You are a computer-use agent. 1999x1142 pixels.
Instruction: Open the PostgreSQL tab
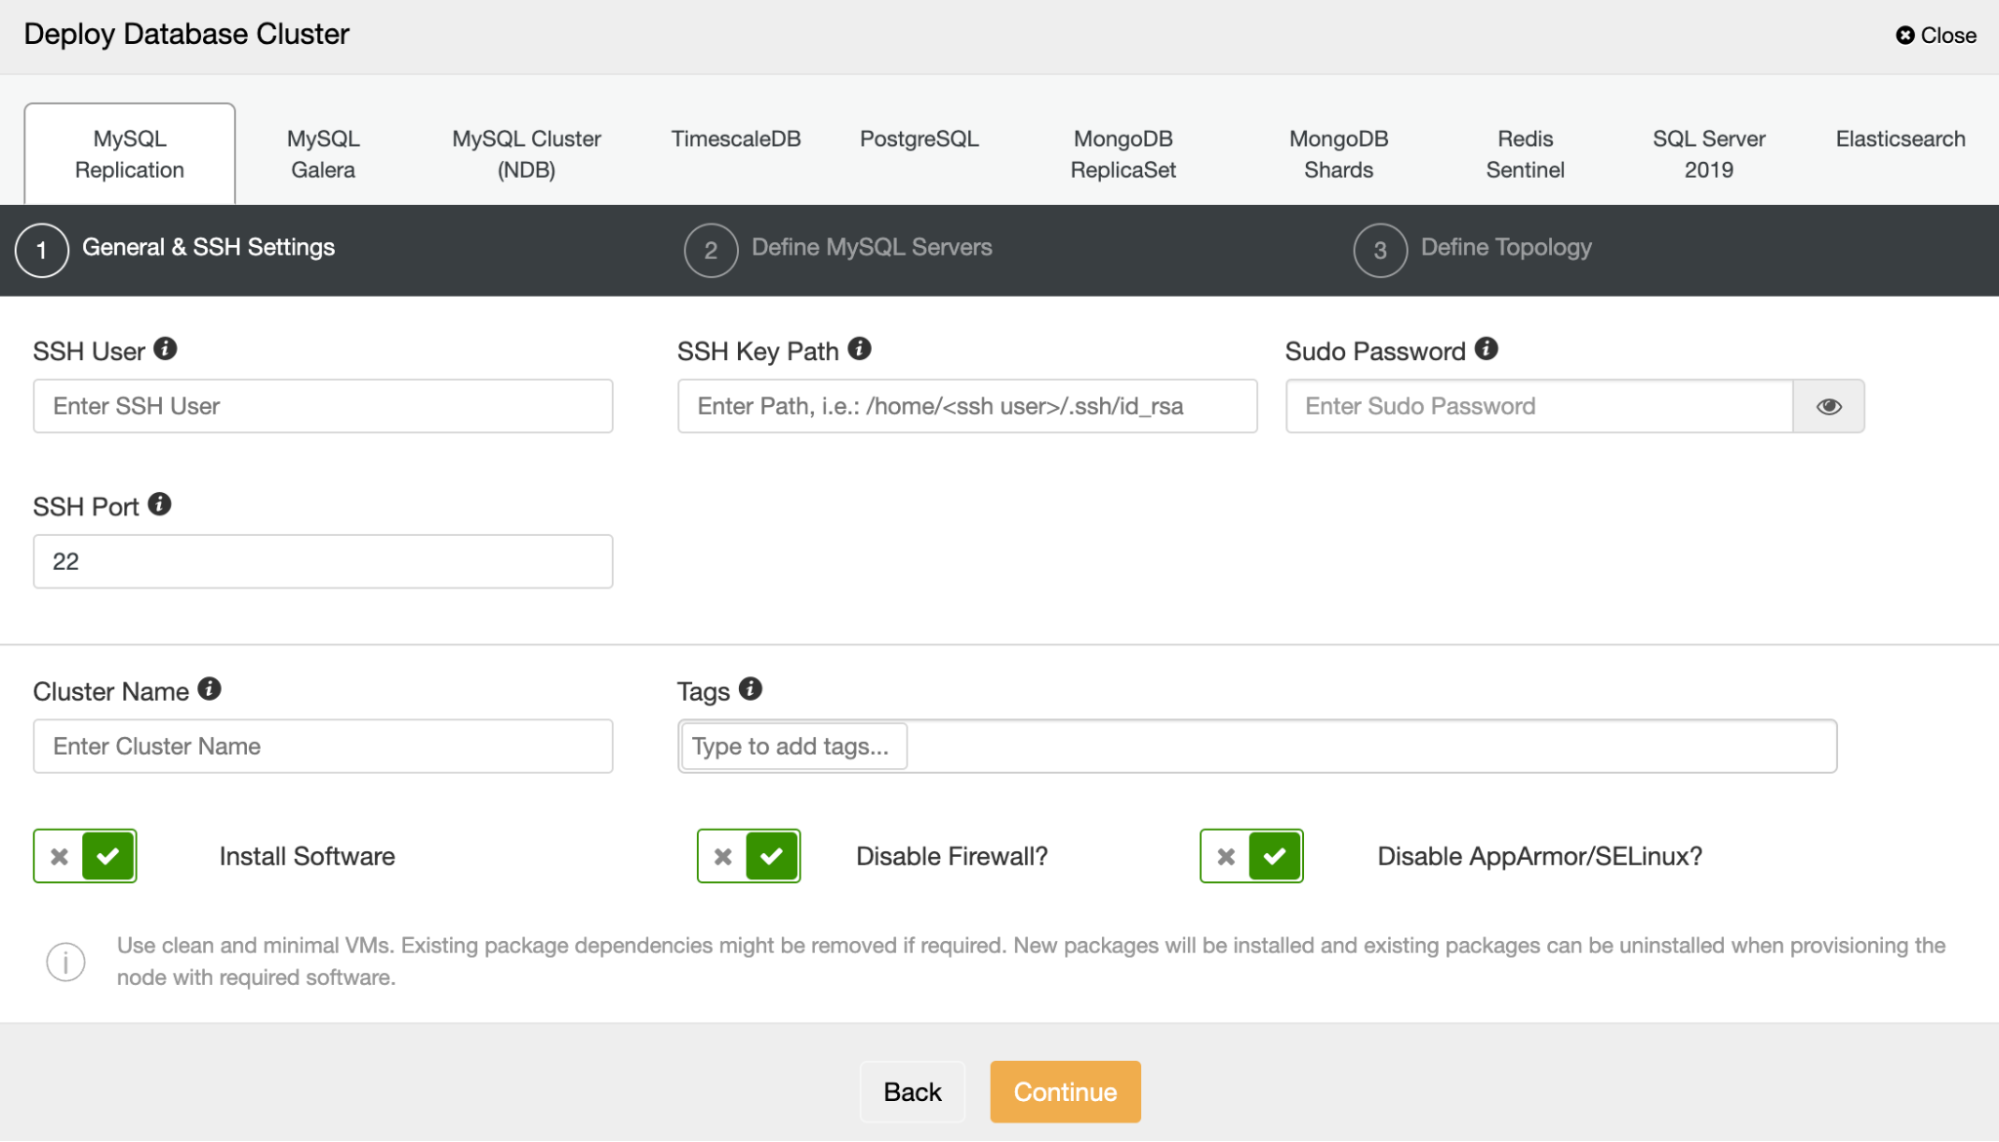pos(919,139)
